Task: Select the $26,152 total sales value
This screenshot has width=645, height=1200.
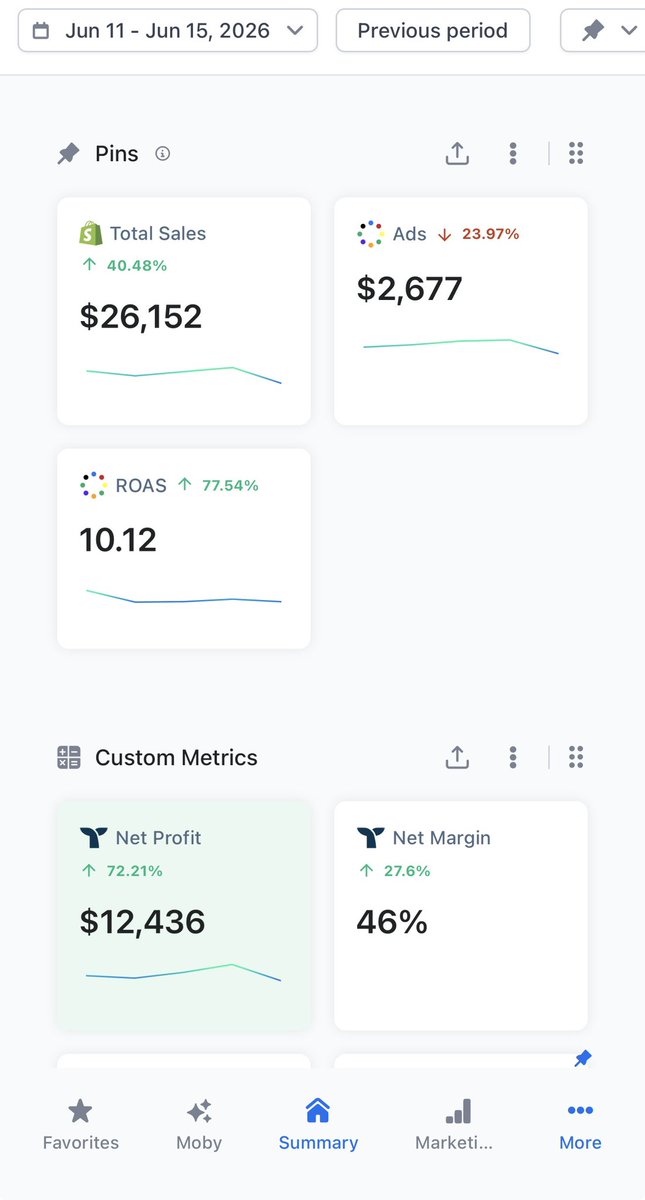Action: 141,317
